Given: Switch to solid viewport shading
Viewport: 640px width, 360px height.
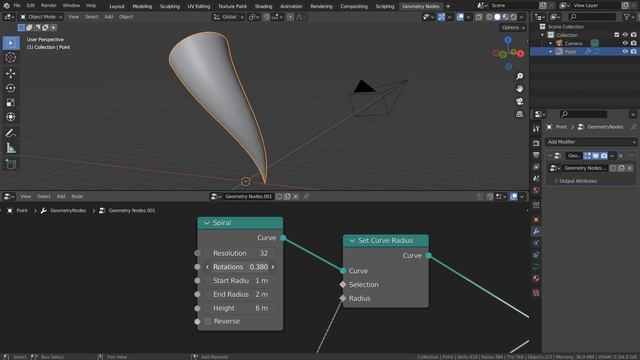Looking at the screenshot, I should click(x=497, y=17).
